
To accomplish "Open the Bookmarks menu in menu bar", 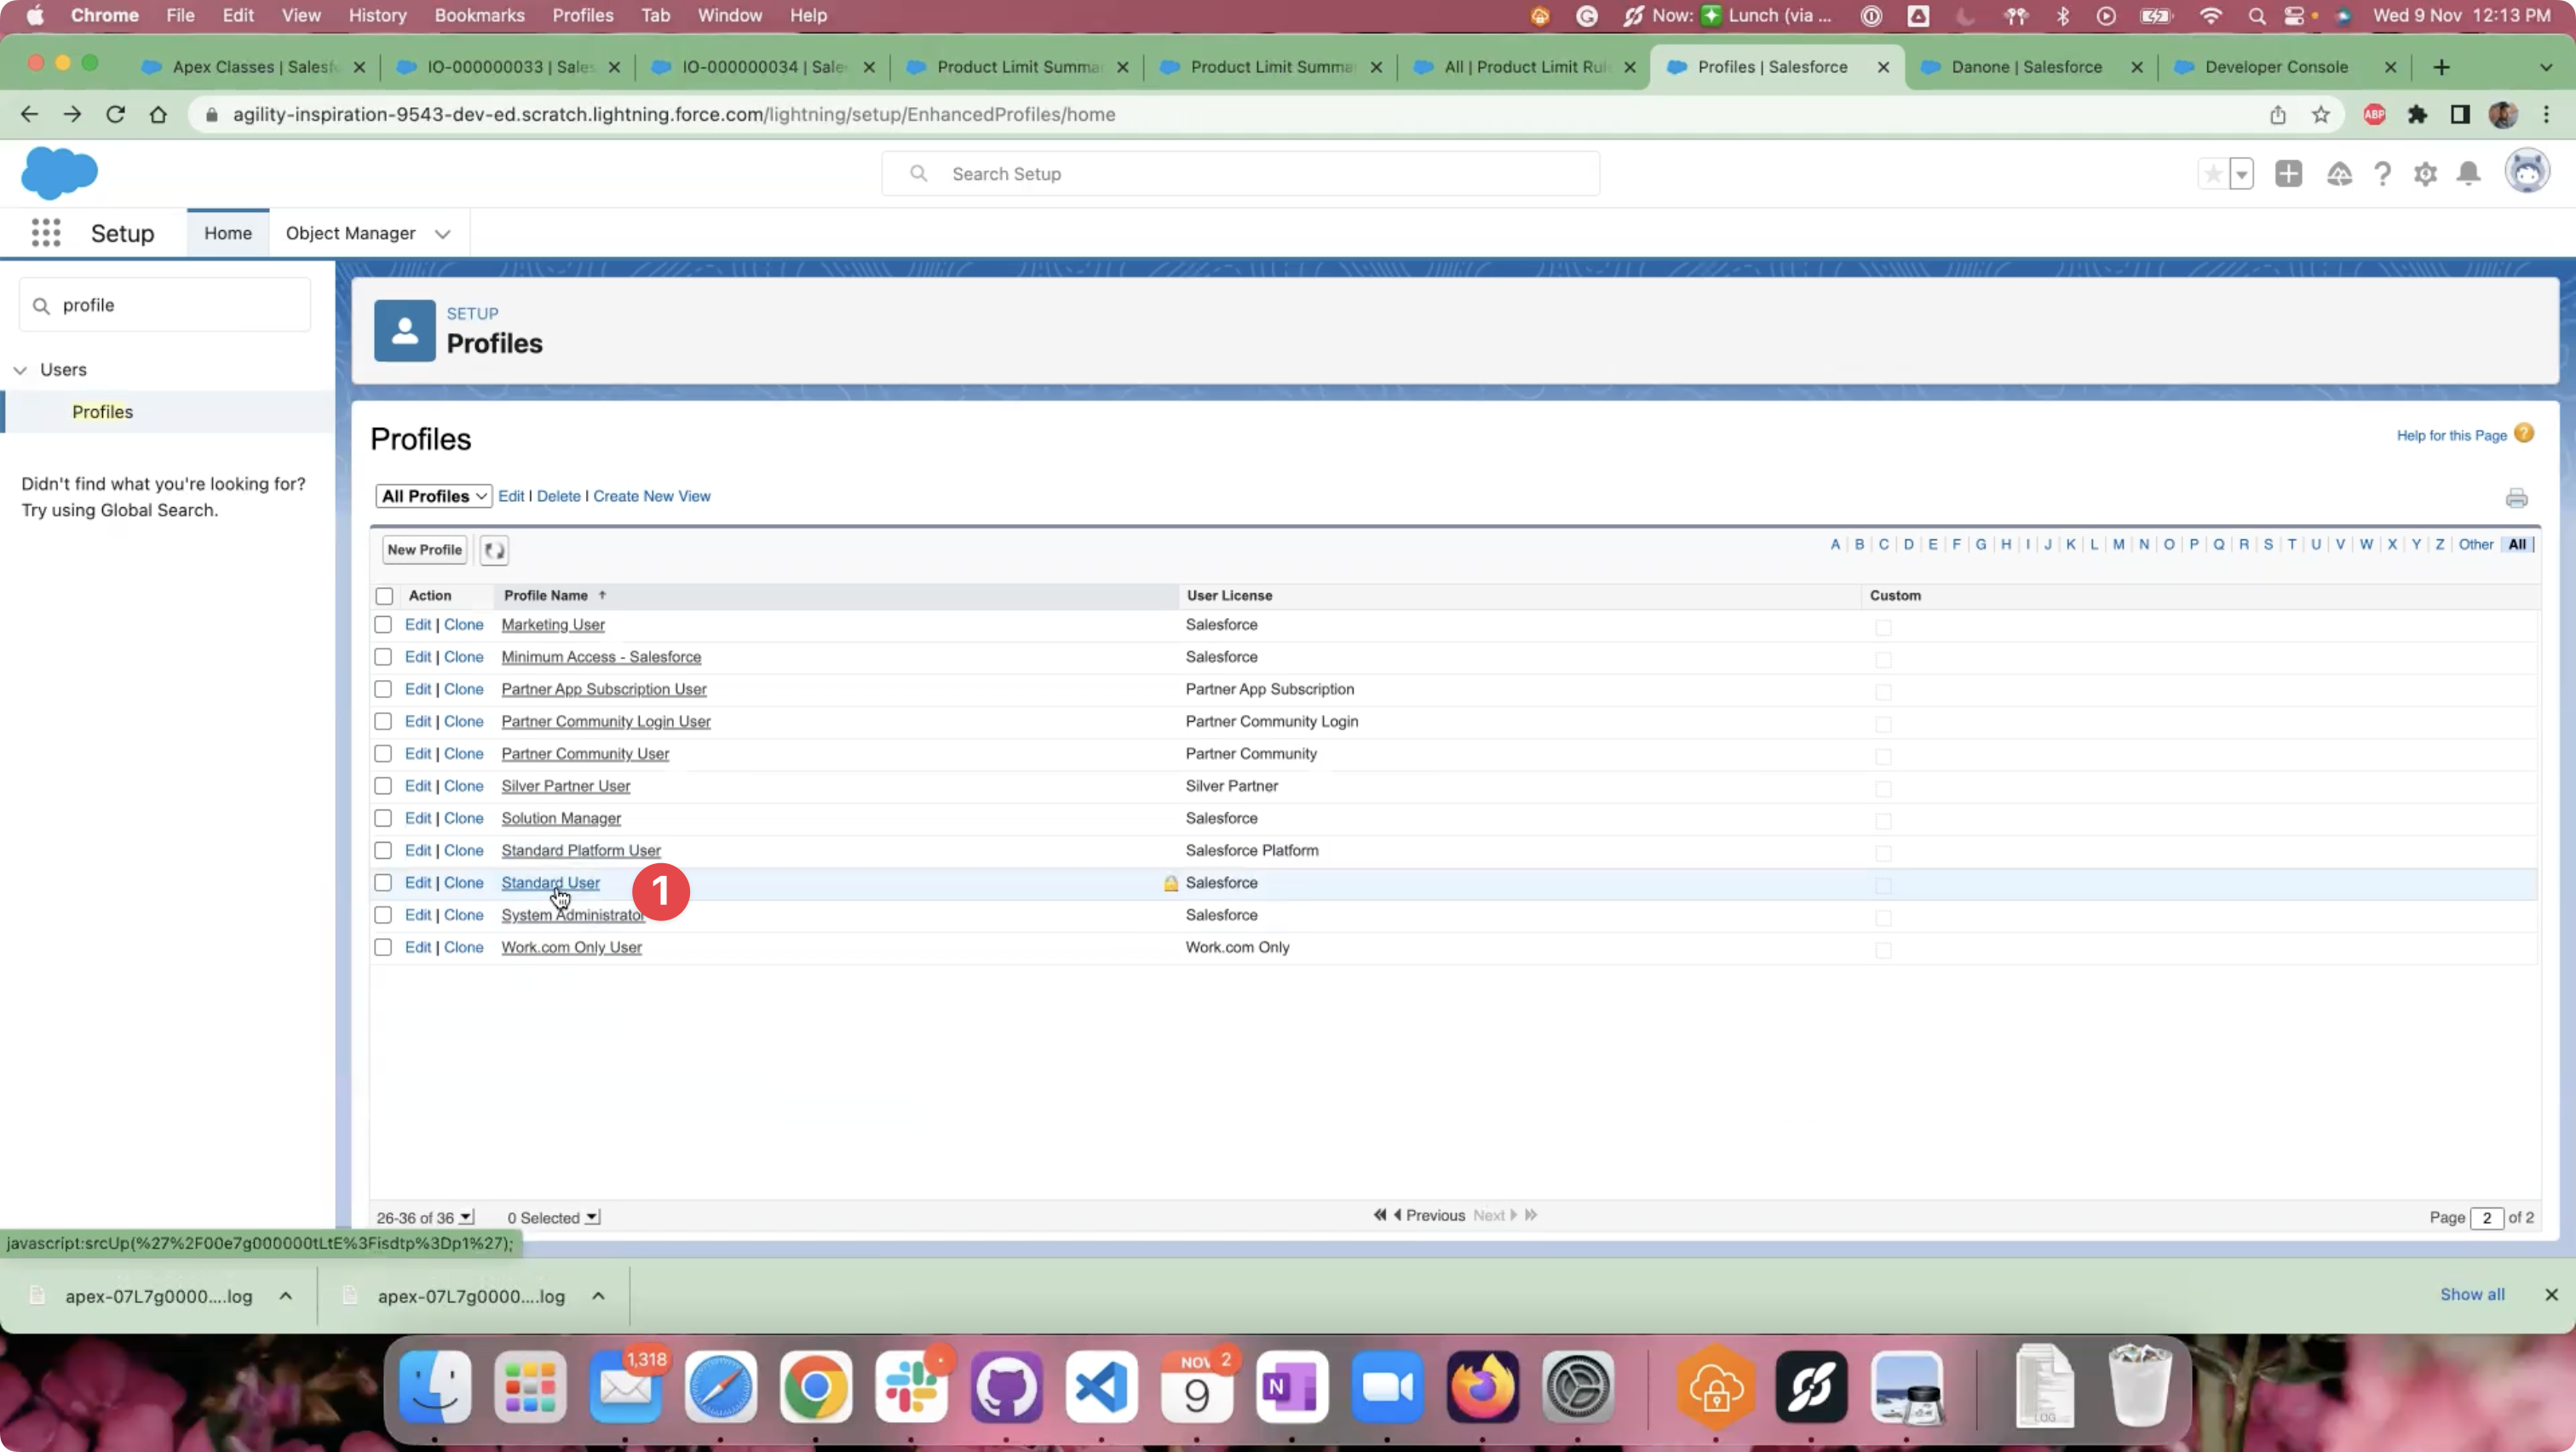I will (x=479, y=15).
